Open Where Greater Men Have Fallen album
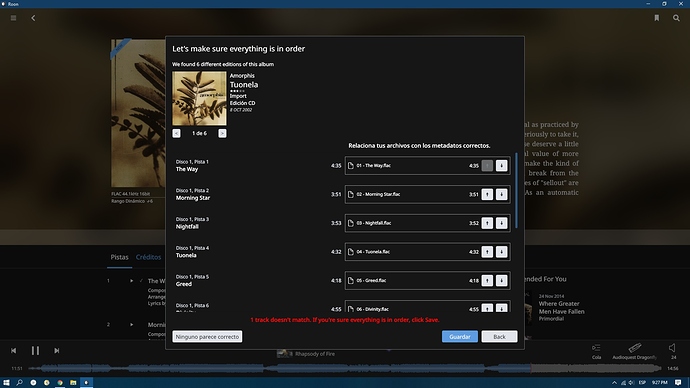This screenshot has width=690, height=388. [x=562, y=307]
